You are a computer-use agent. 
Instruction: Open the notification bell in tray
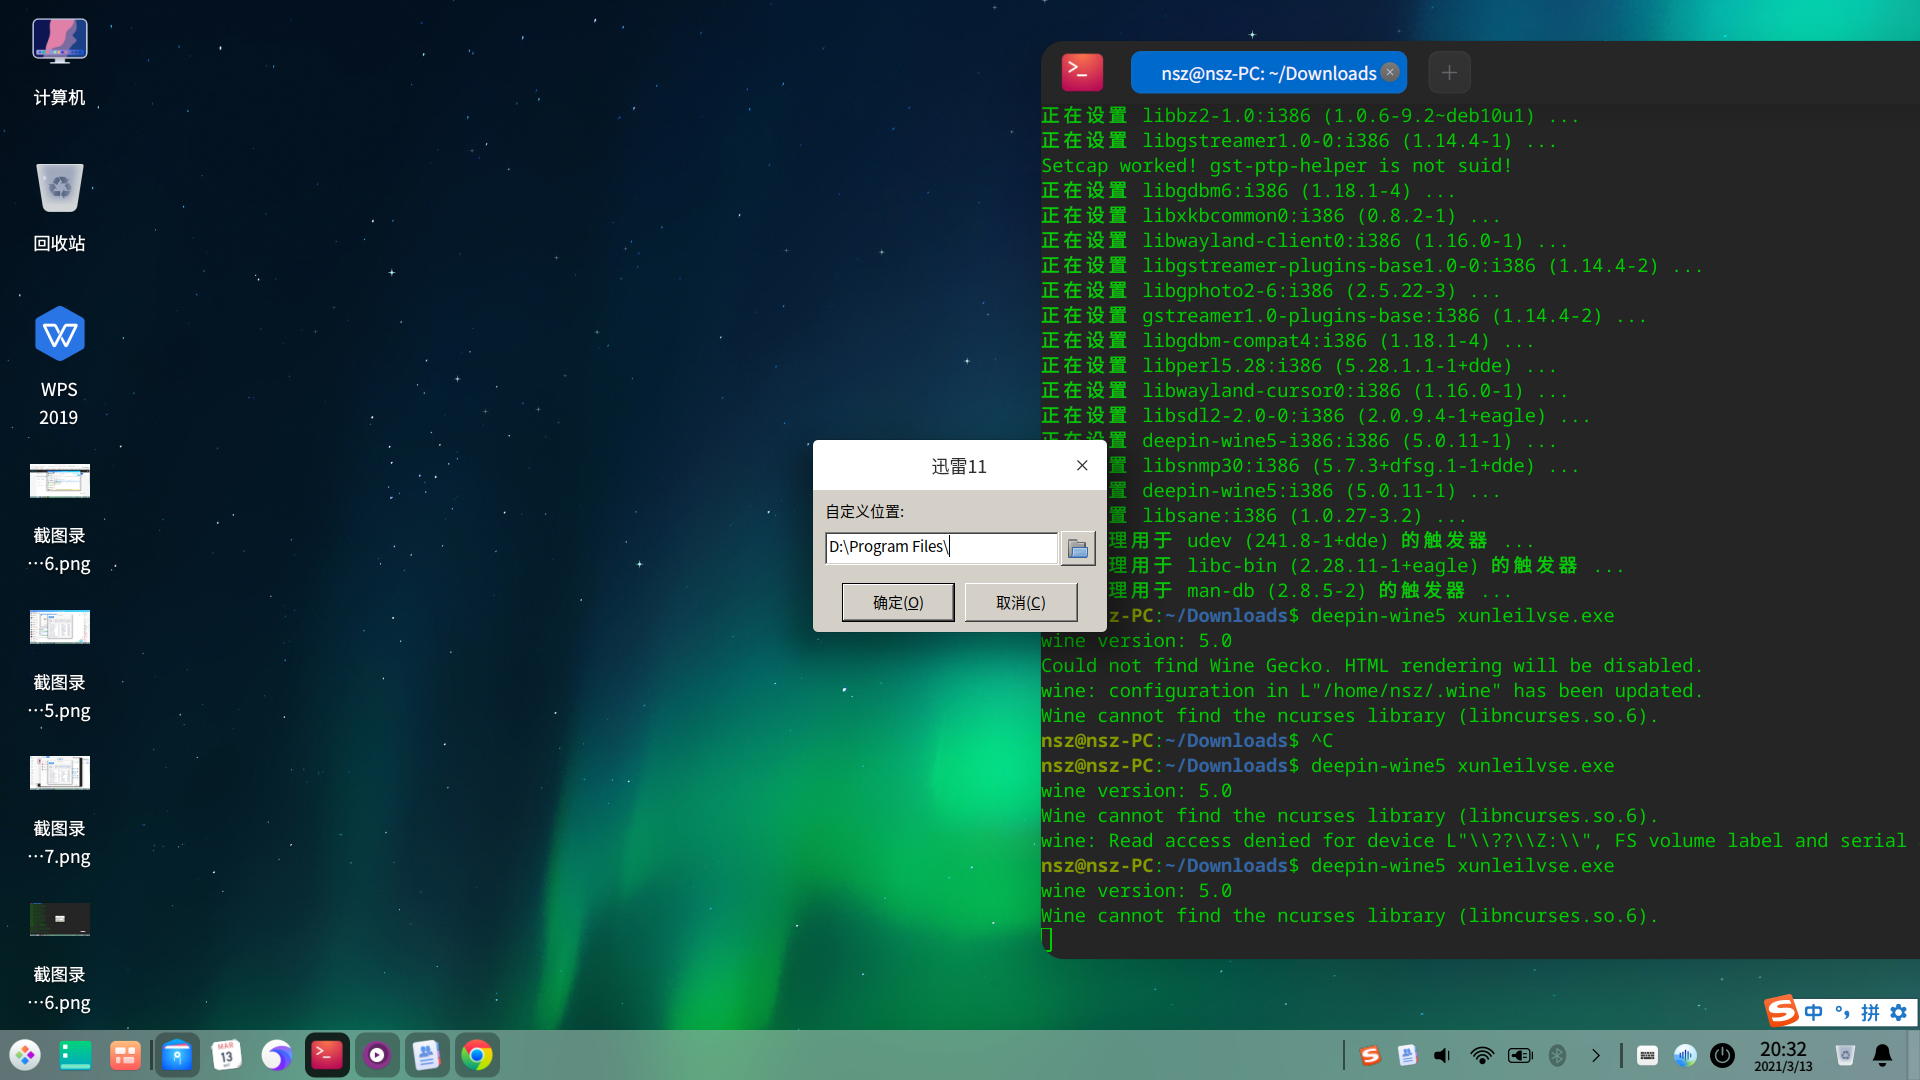click(1882, 1055)
